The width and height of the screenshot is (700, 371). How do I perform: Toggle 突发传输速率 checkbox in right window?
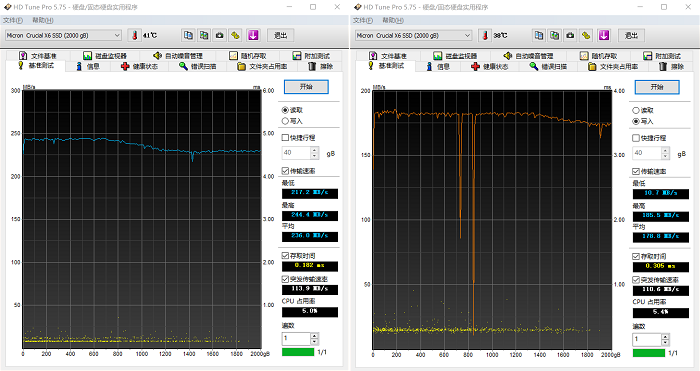pos(636,280)
